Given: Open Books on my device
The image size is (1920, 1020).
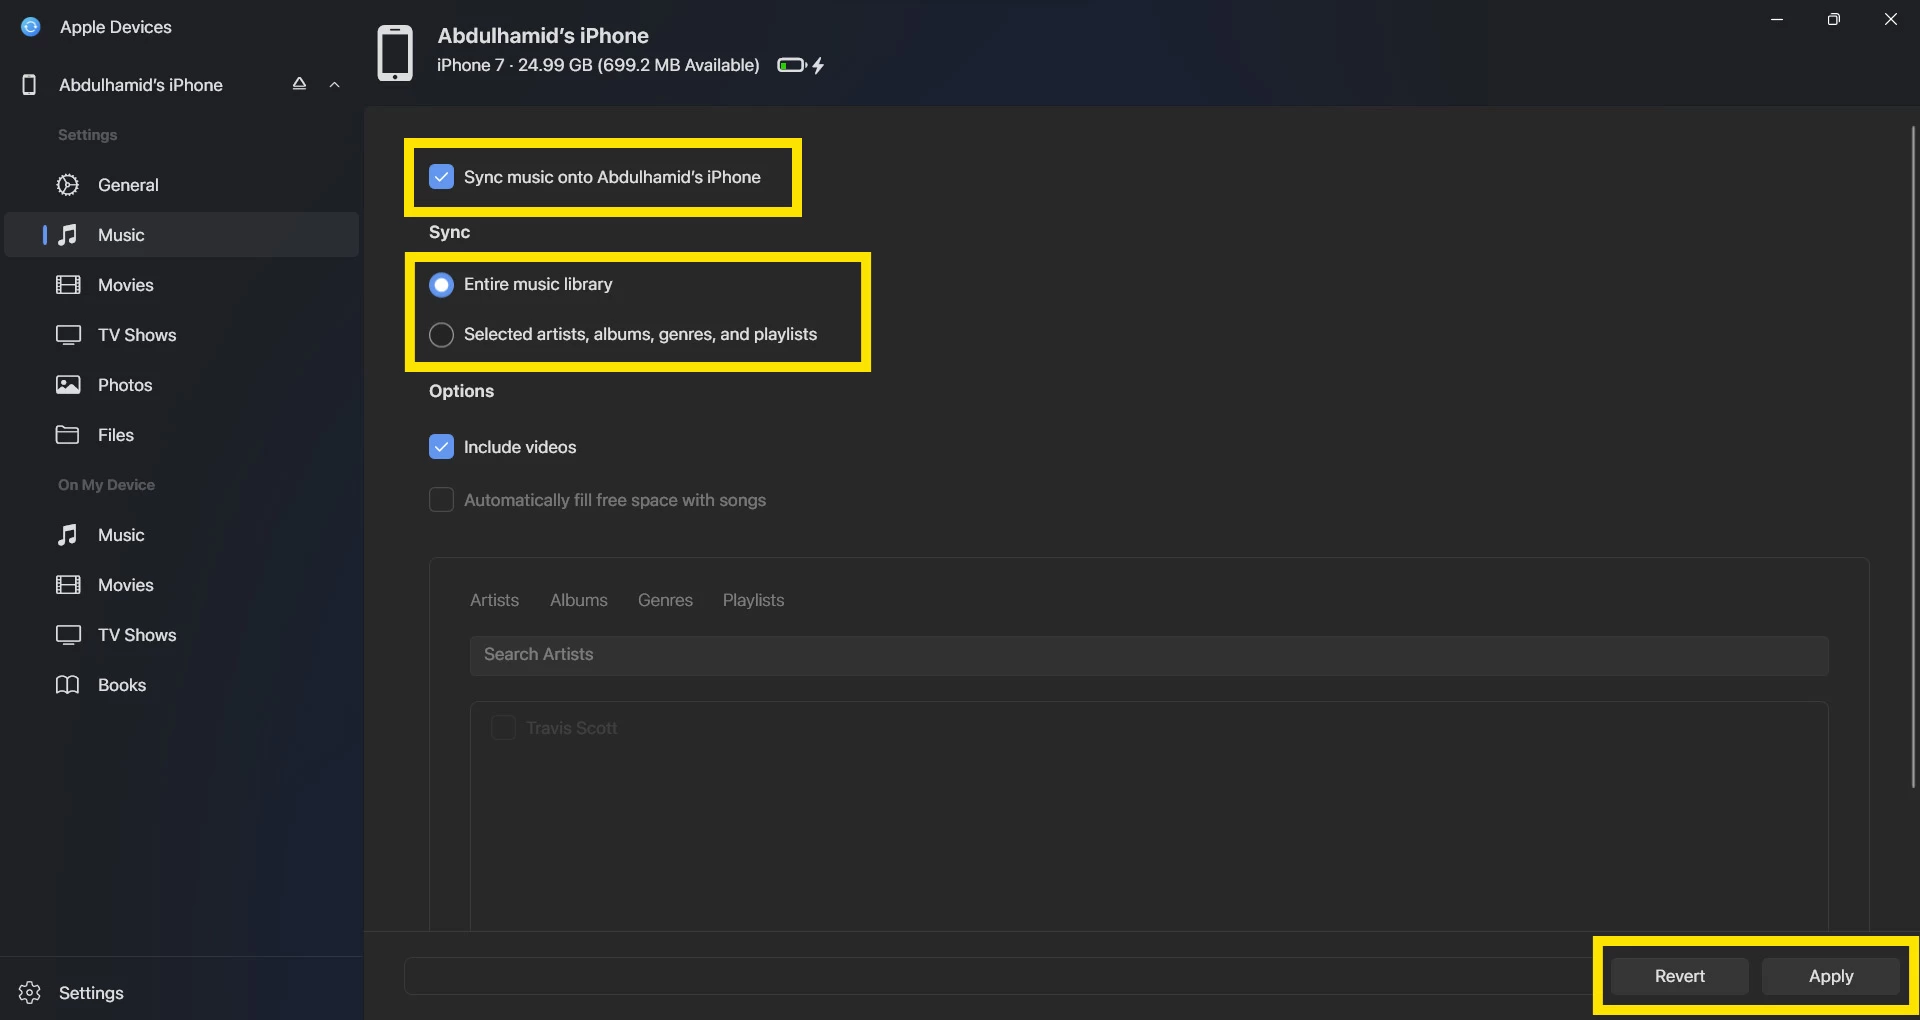Looking at the screenshot, I should pyautogui.click(x=182, y=685).
